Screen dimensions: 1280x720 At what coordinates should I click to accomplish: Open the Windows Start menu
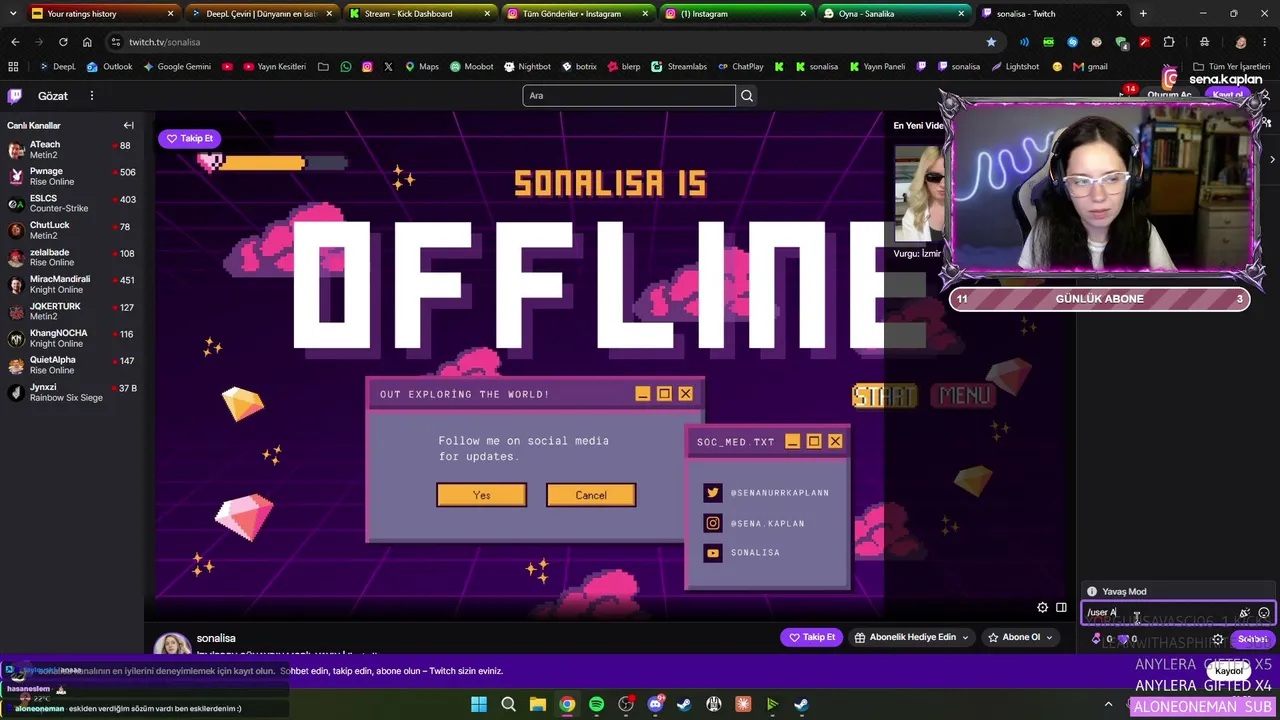479,704
